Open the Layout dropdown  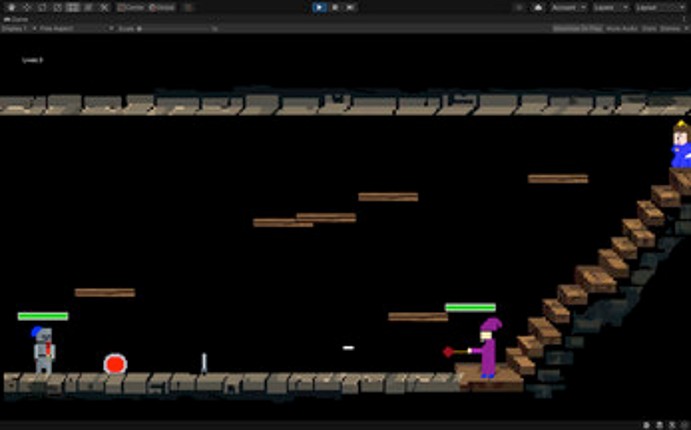pyautogui.click(x=659, y=7)
